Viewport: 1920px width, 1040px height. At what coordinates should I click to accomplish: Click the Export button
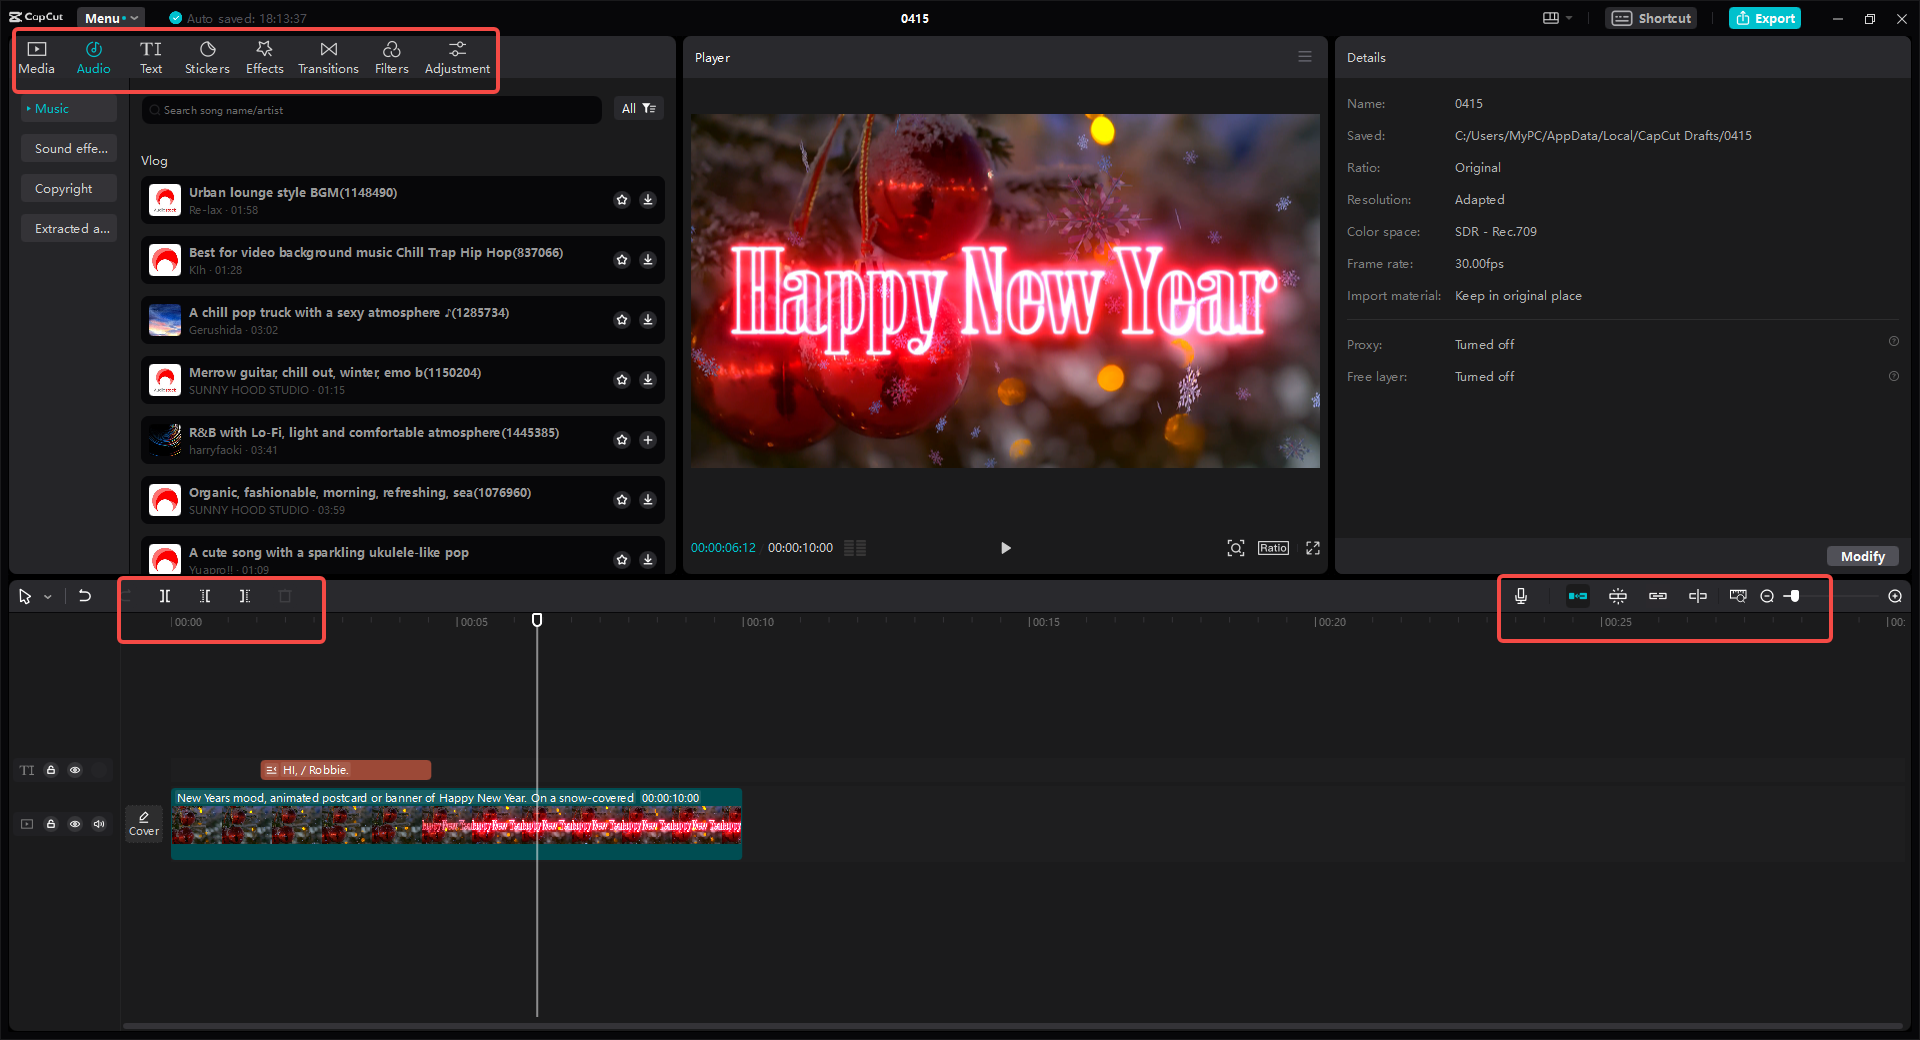point(1764,18)
